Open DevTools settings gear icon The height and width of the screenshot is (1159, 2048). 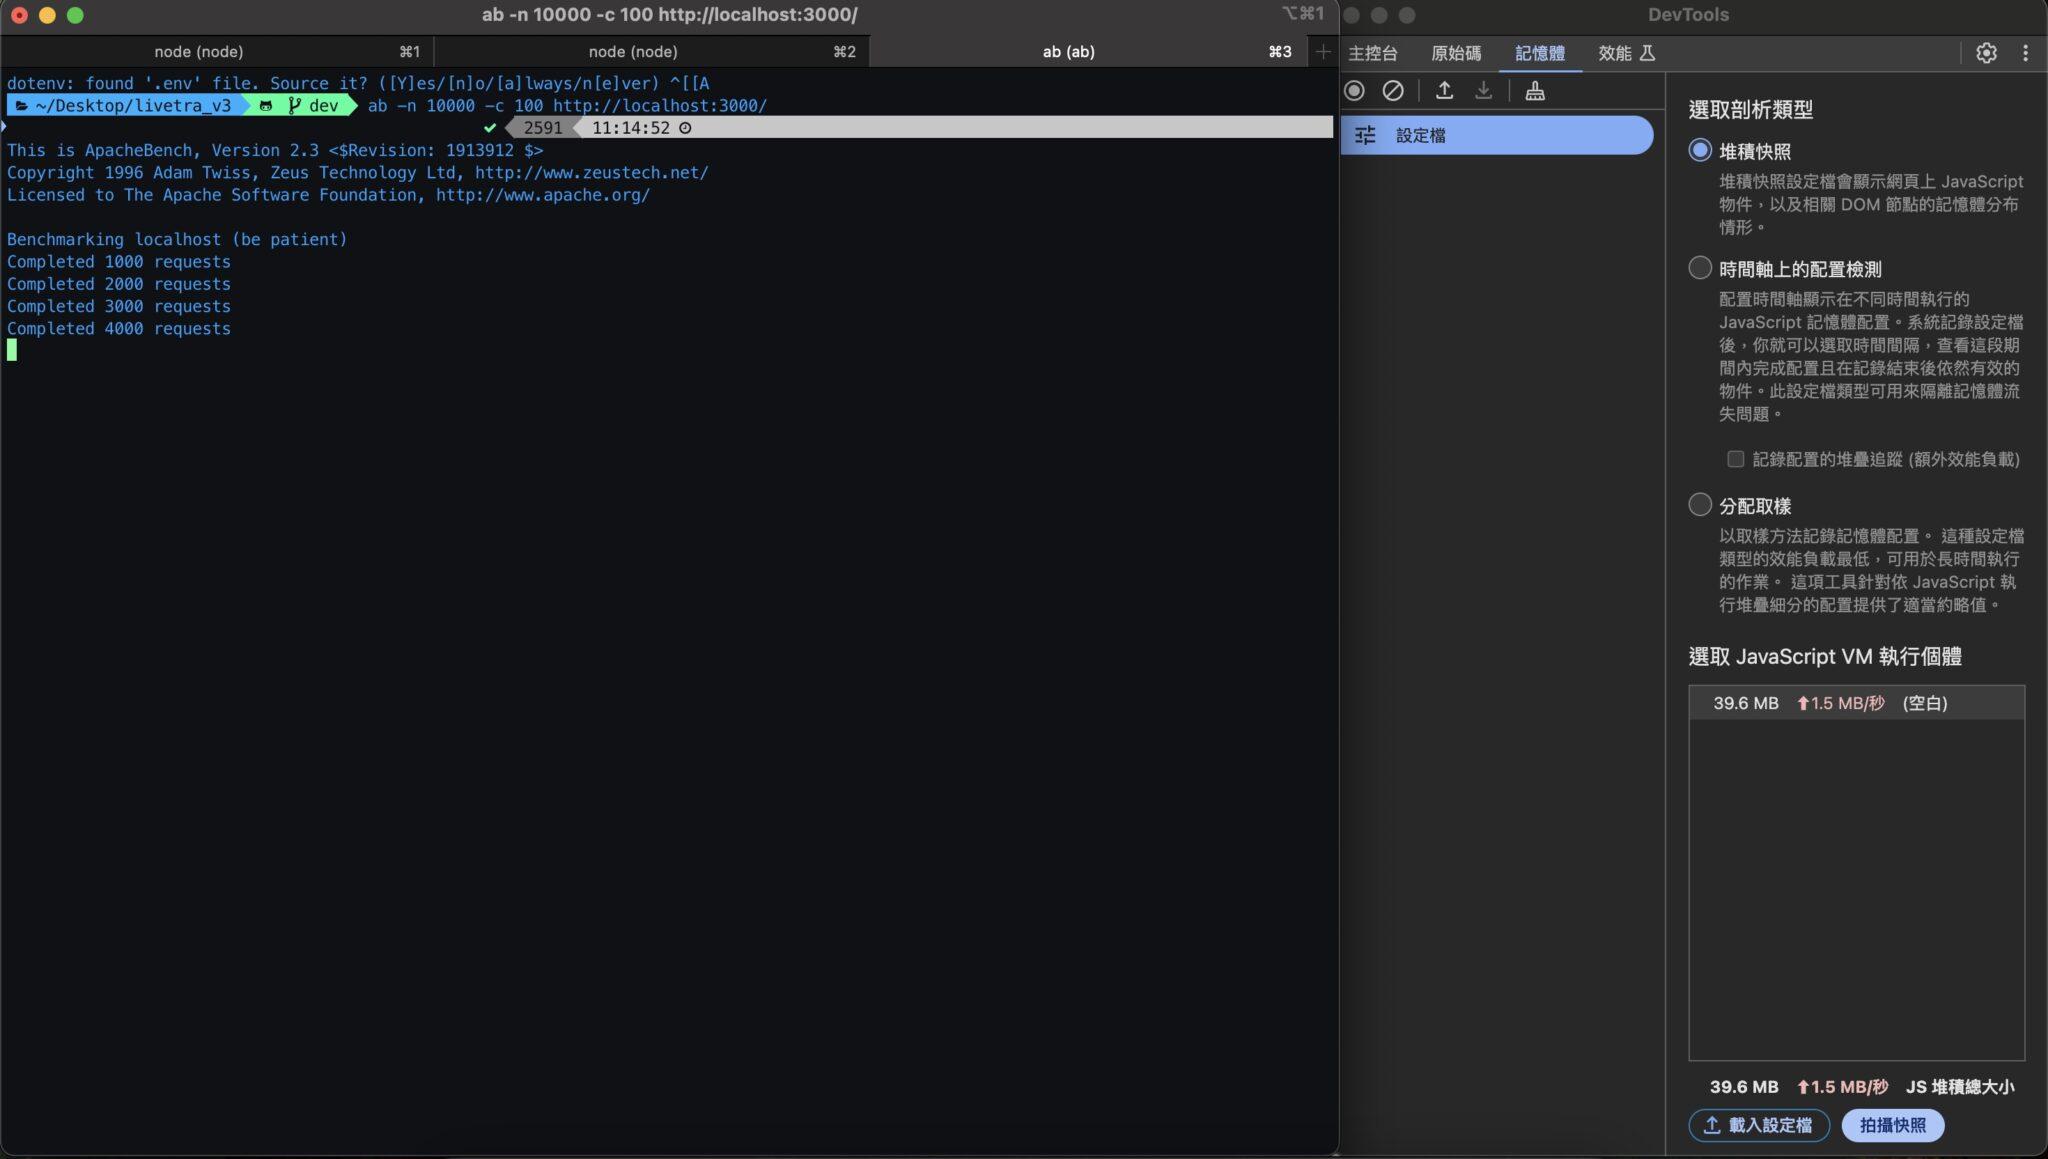click(x=1986, y=53)
